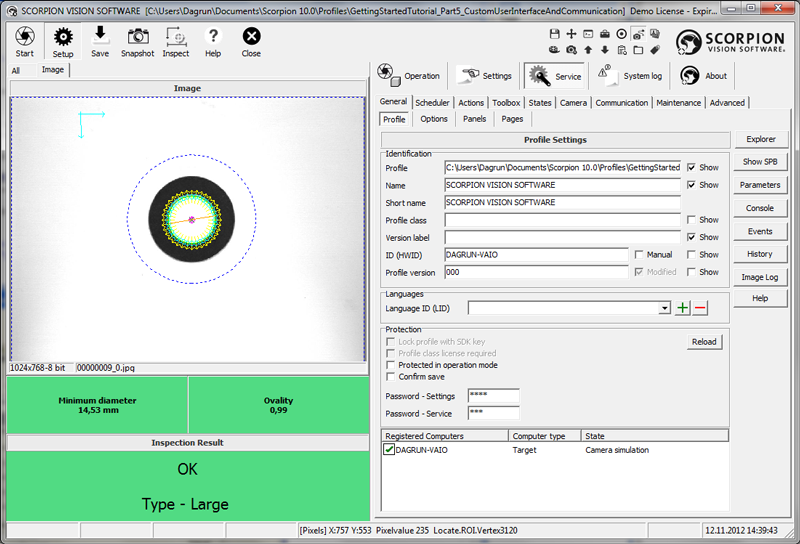800x544 pixels.
Task: Switch to the Toolbox tab
Action: pos(506,102)
